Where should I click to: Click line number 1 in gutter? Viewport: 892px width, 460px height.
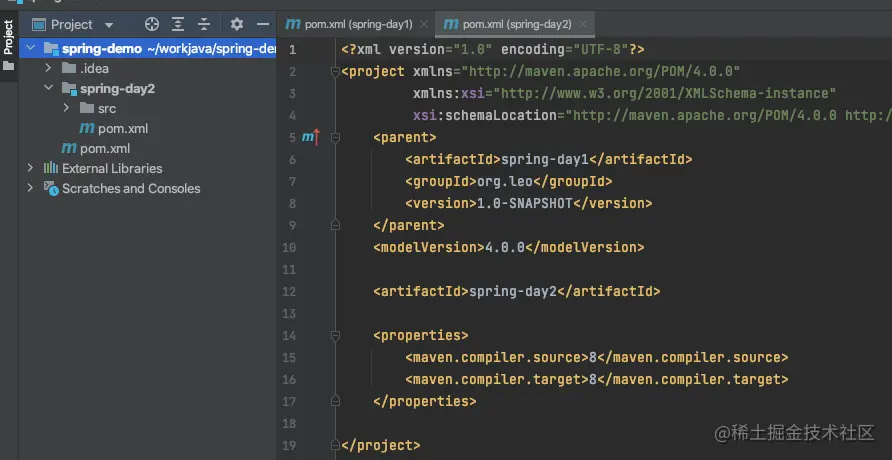coord(292,49)
